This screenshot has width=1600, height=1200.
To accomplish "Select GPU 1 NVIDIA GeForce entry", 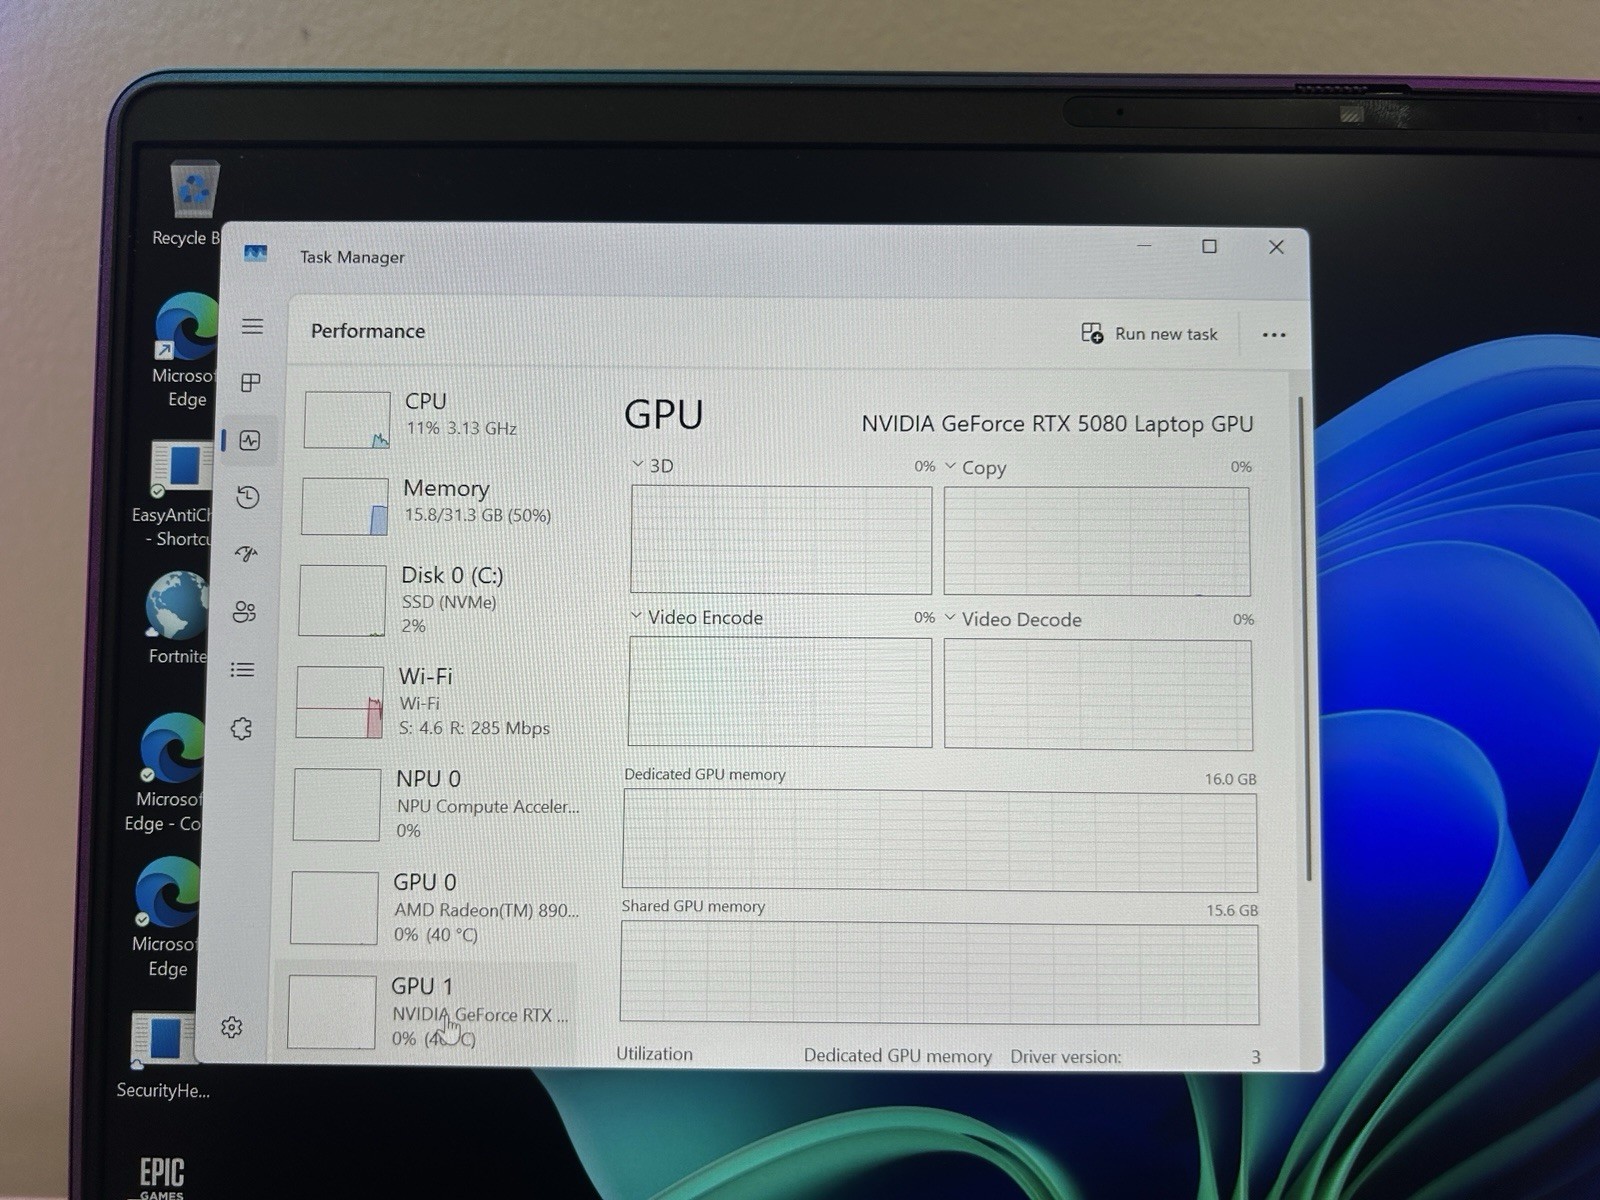I will pyautogui.click(x=428, y=1011).
